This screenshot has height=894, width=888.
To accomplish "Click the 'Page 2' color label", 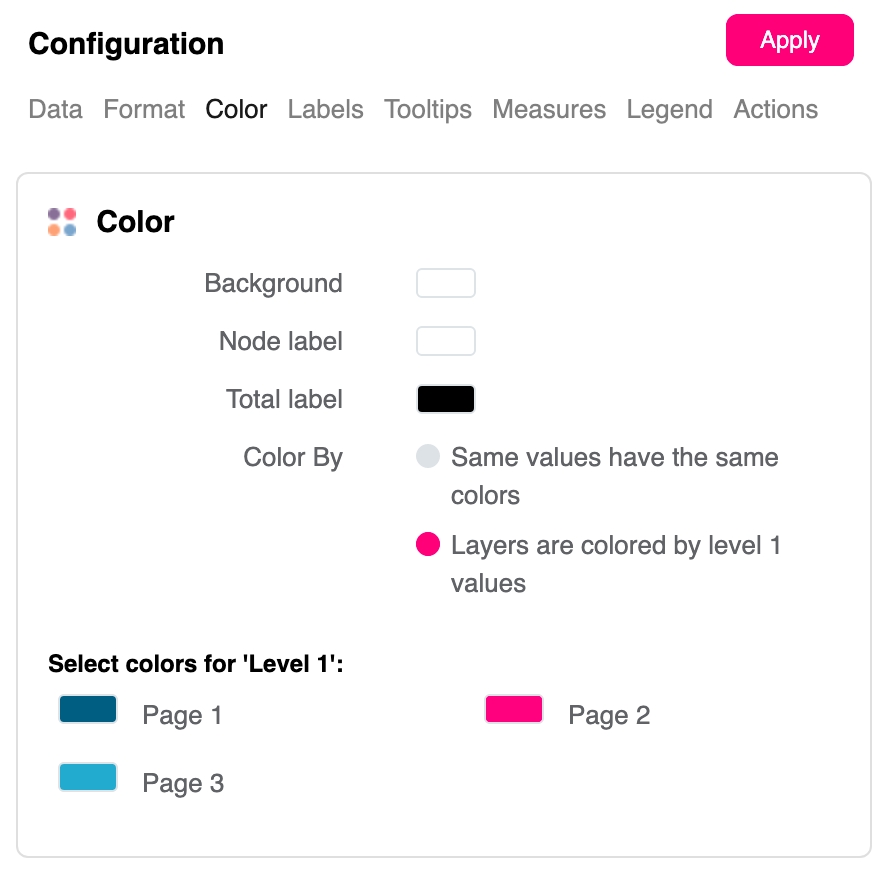I will coord(609,715).
